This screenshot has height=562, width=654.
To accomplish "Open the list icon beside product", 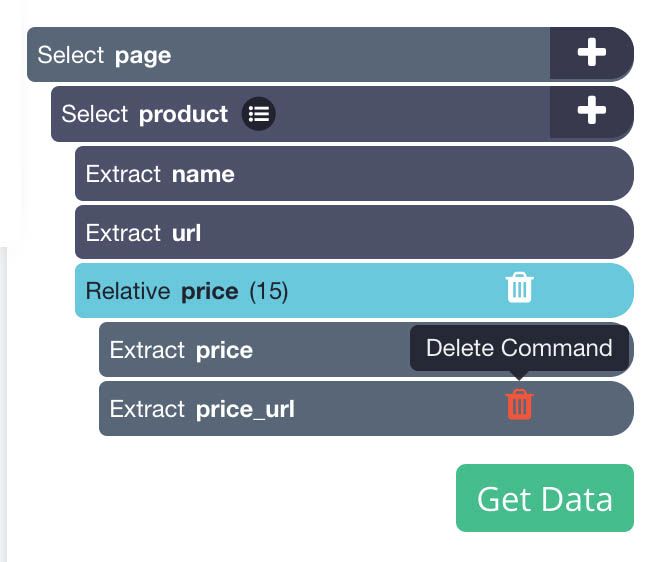I will point(259,114).
